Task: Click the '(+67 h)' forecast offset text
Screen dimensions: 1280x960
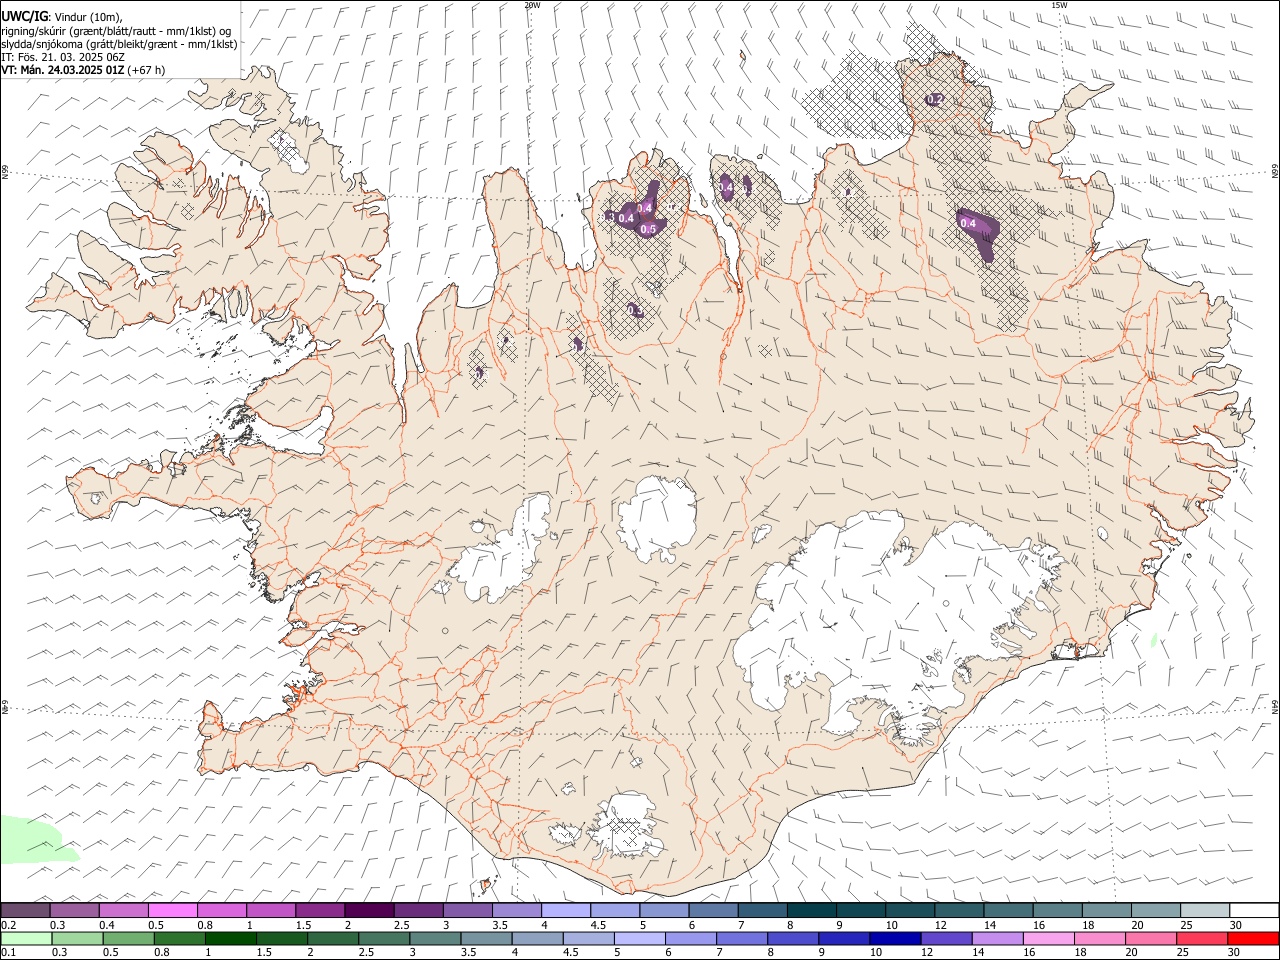Action: tap(147, 70)
